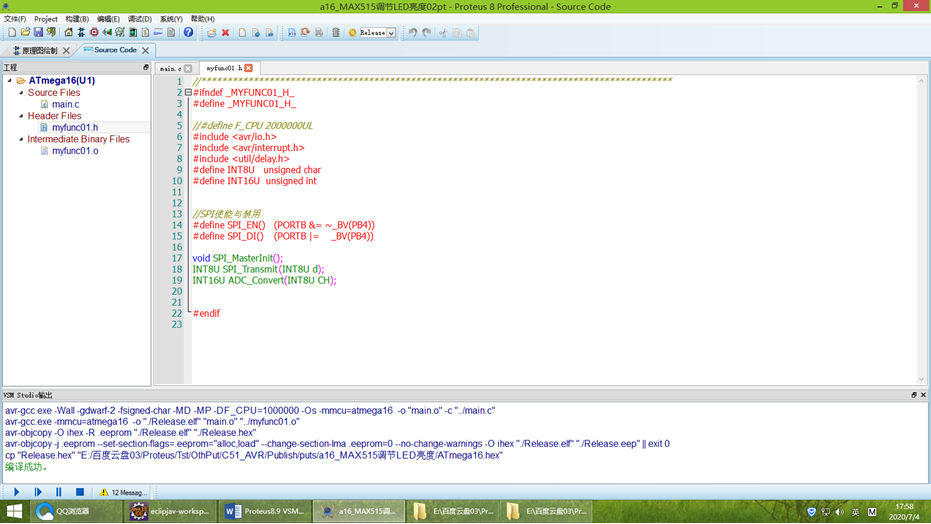
Task: Open the Gerber Viewer icon
Action: 120,33
